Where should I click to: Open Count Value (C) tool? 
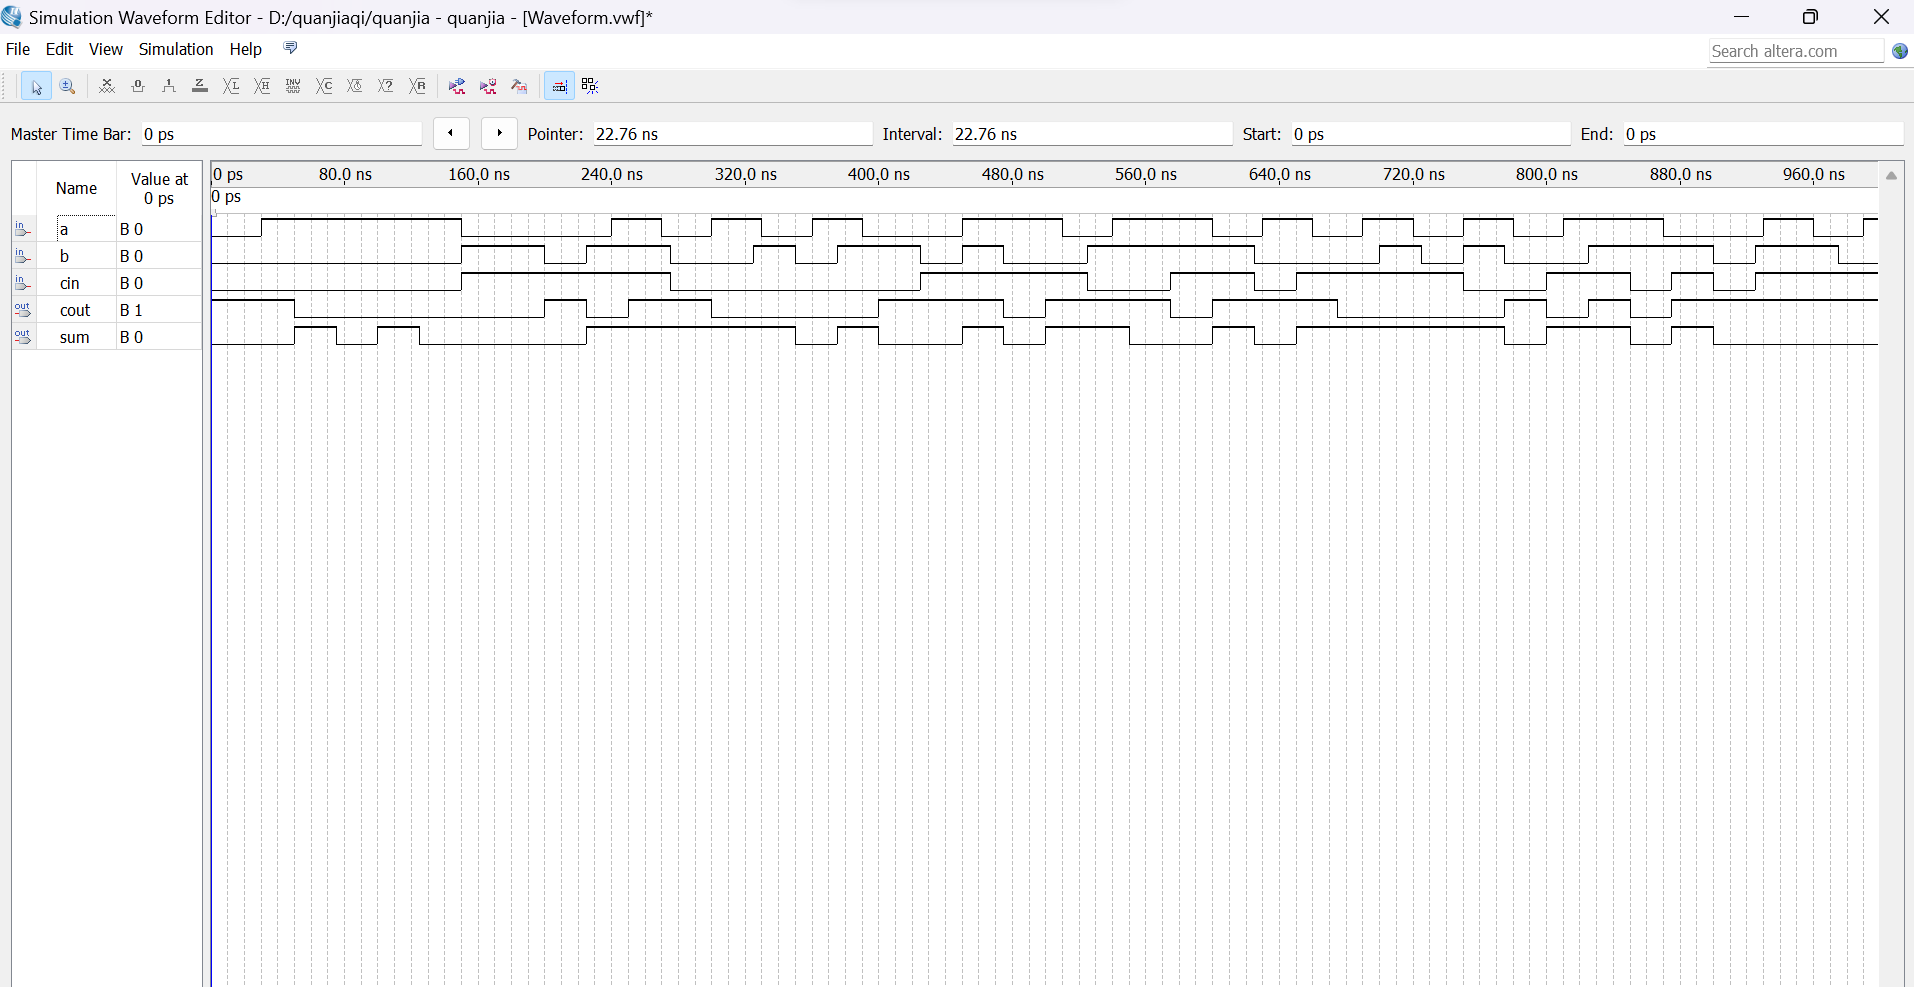[x=324, y=86]
